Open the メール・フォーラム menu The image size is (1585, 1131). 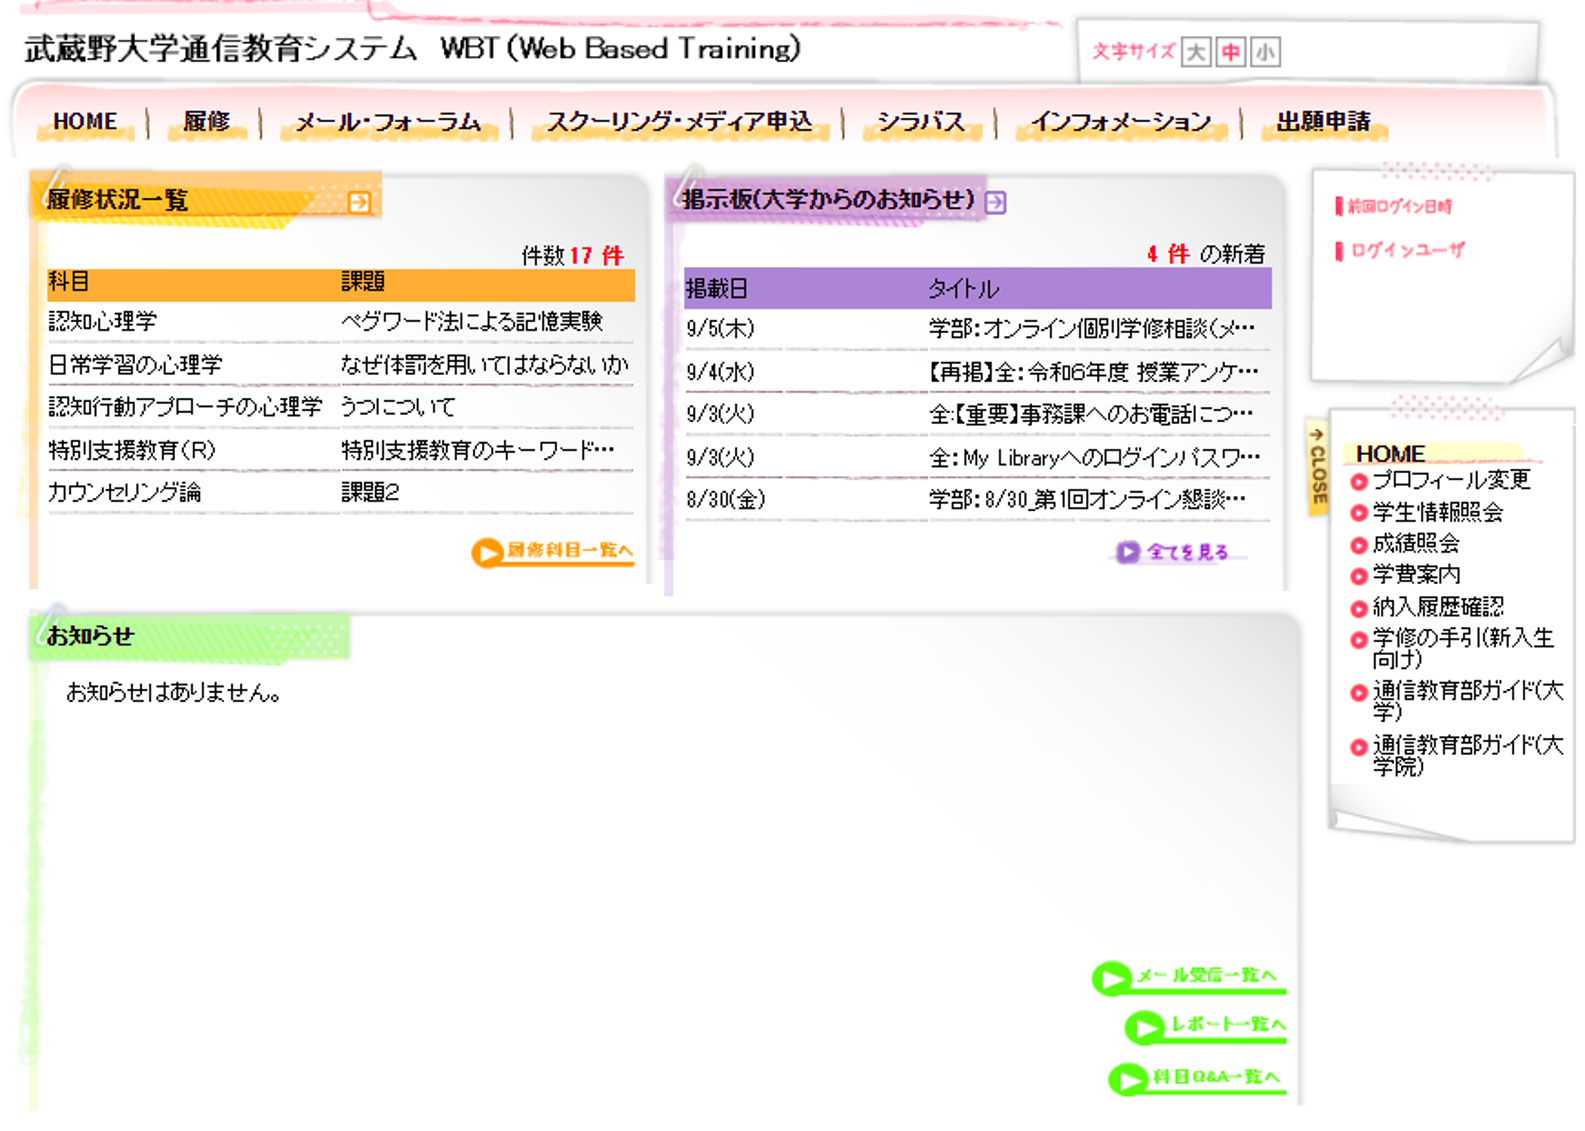pyautogui.click(x=388, y=122)
